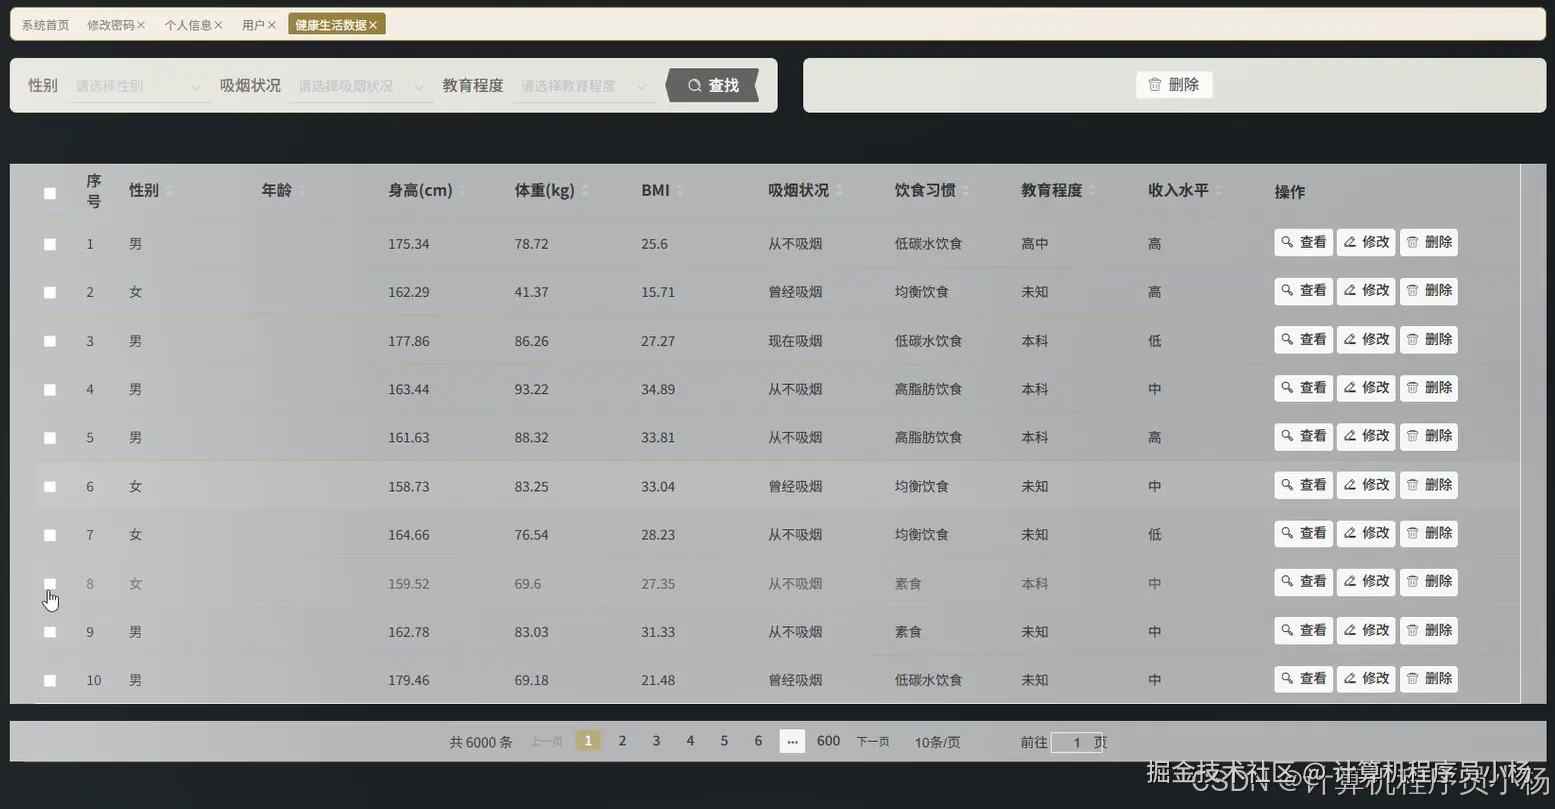Check the checkbox for row 3
Viewport: 1555px width, 809px height.
50,341
